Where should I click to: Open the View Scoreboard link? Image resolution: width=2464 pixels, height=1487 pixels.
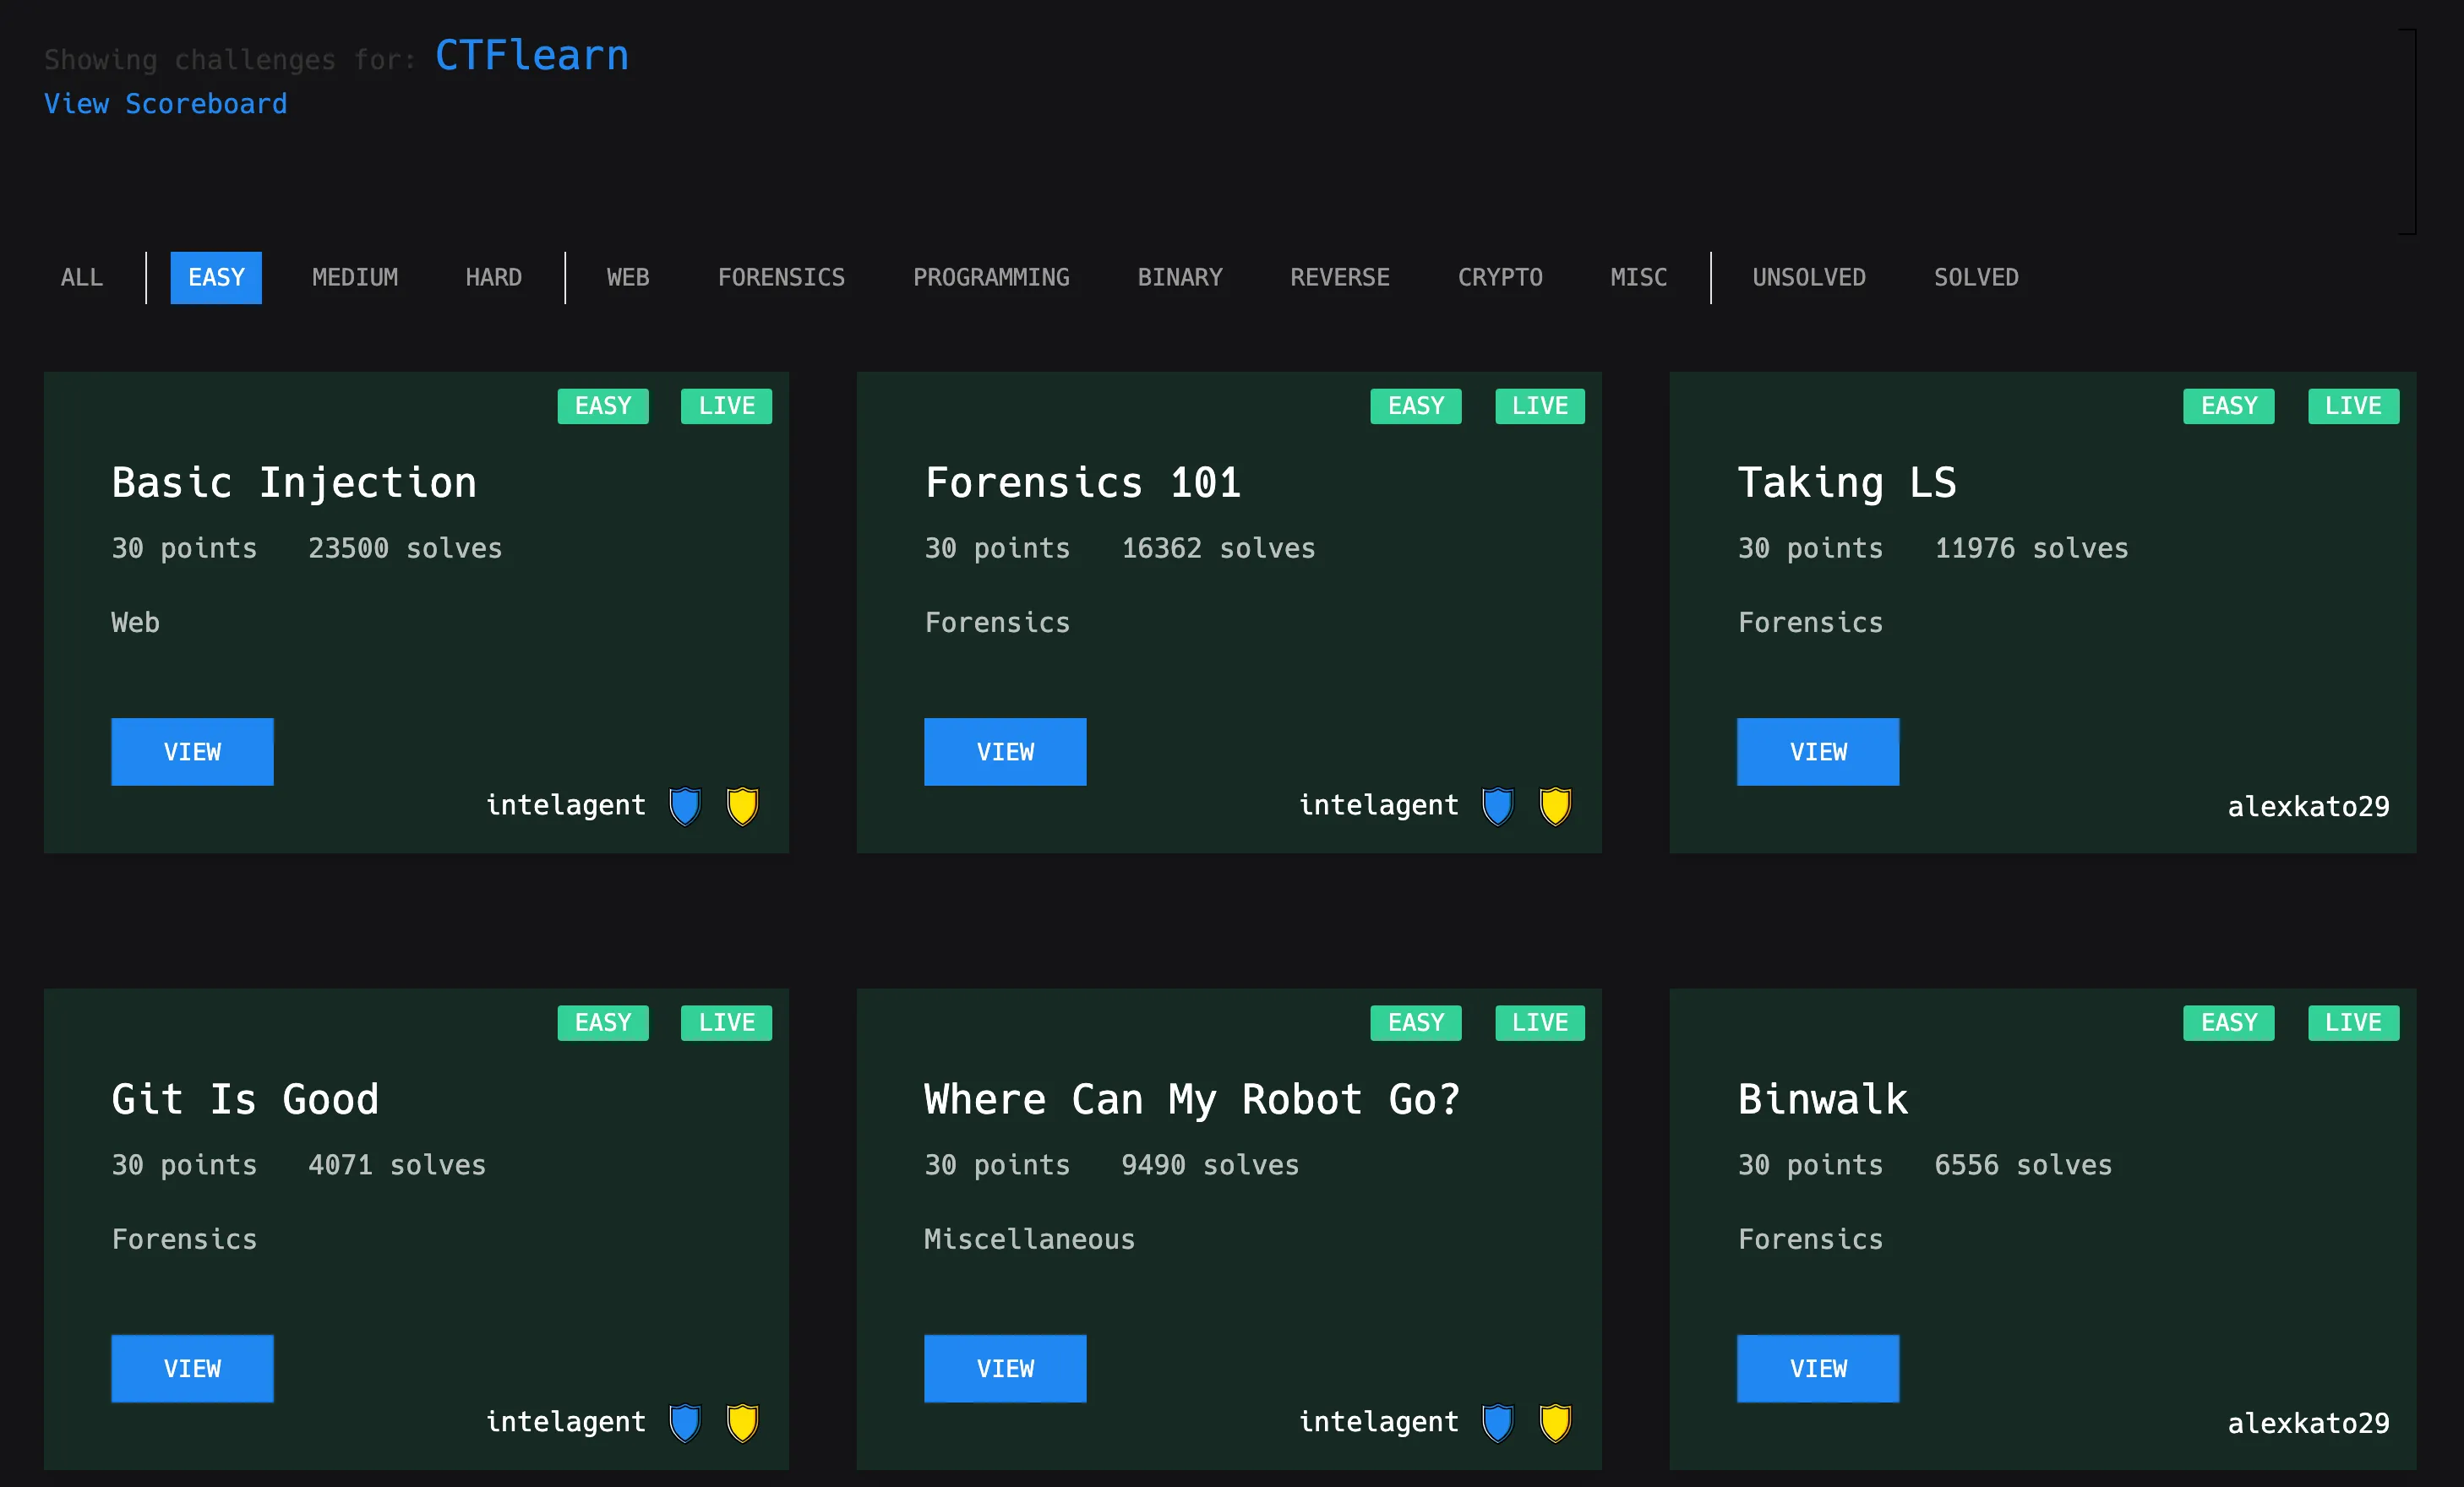[x=165, y=104]
